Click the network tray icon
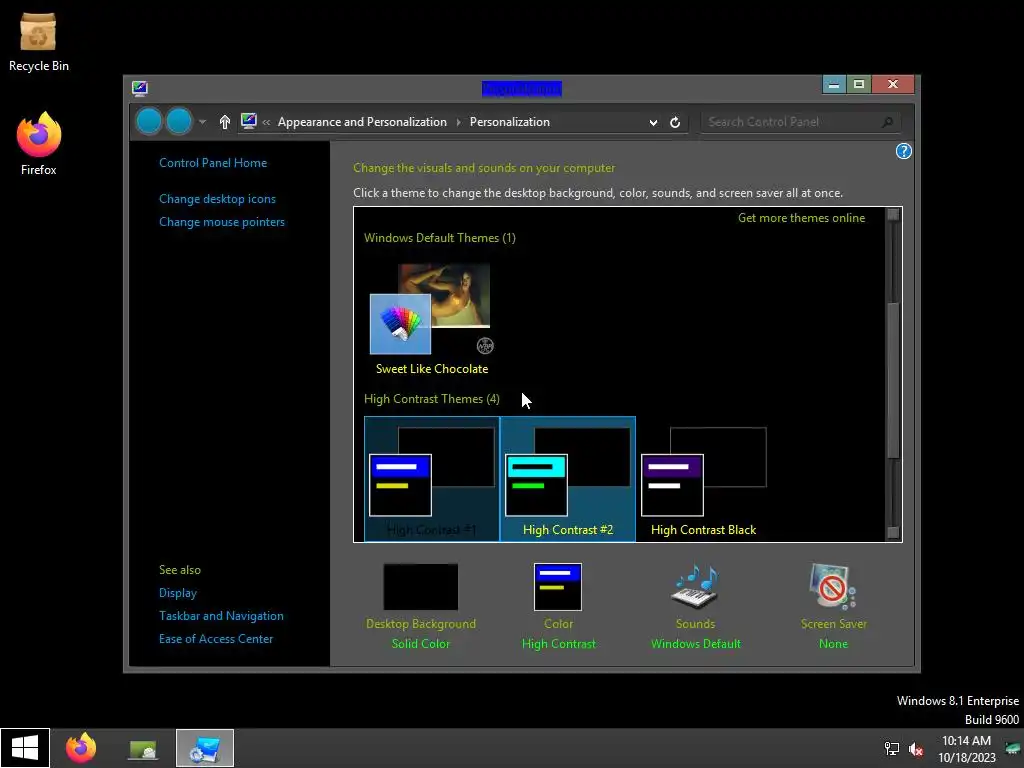This screenshot has height=768, width=1024. click(891, 748)
